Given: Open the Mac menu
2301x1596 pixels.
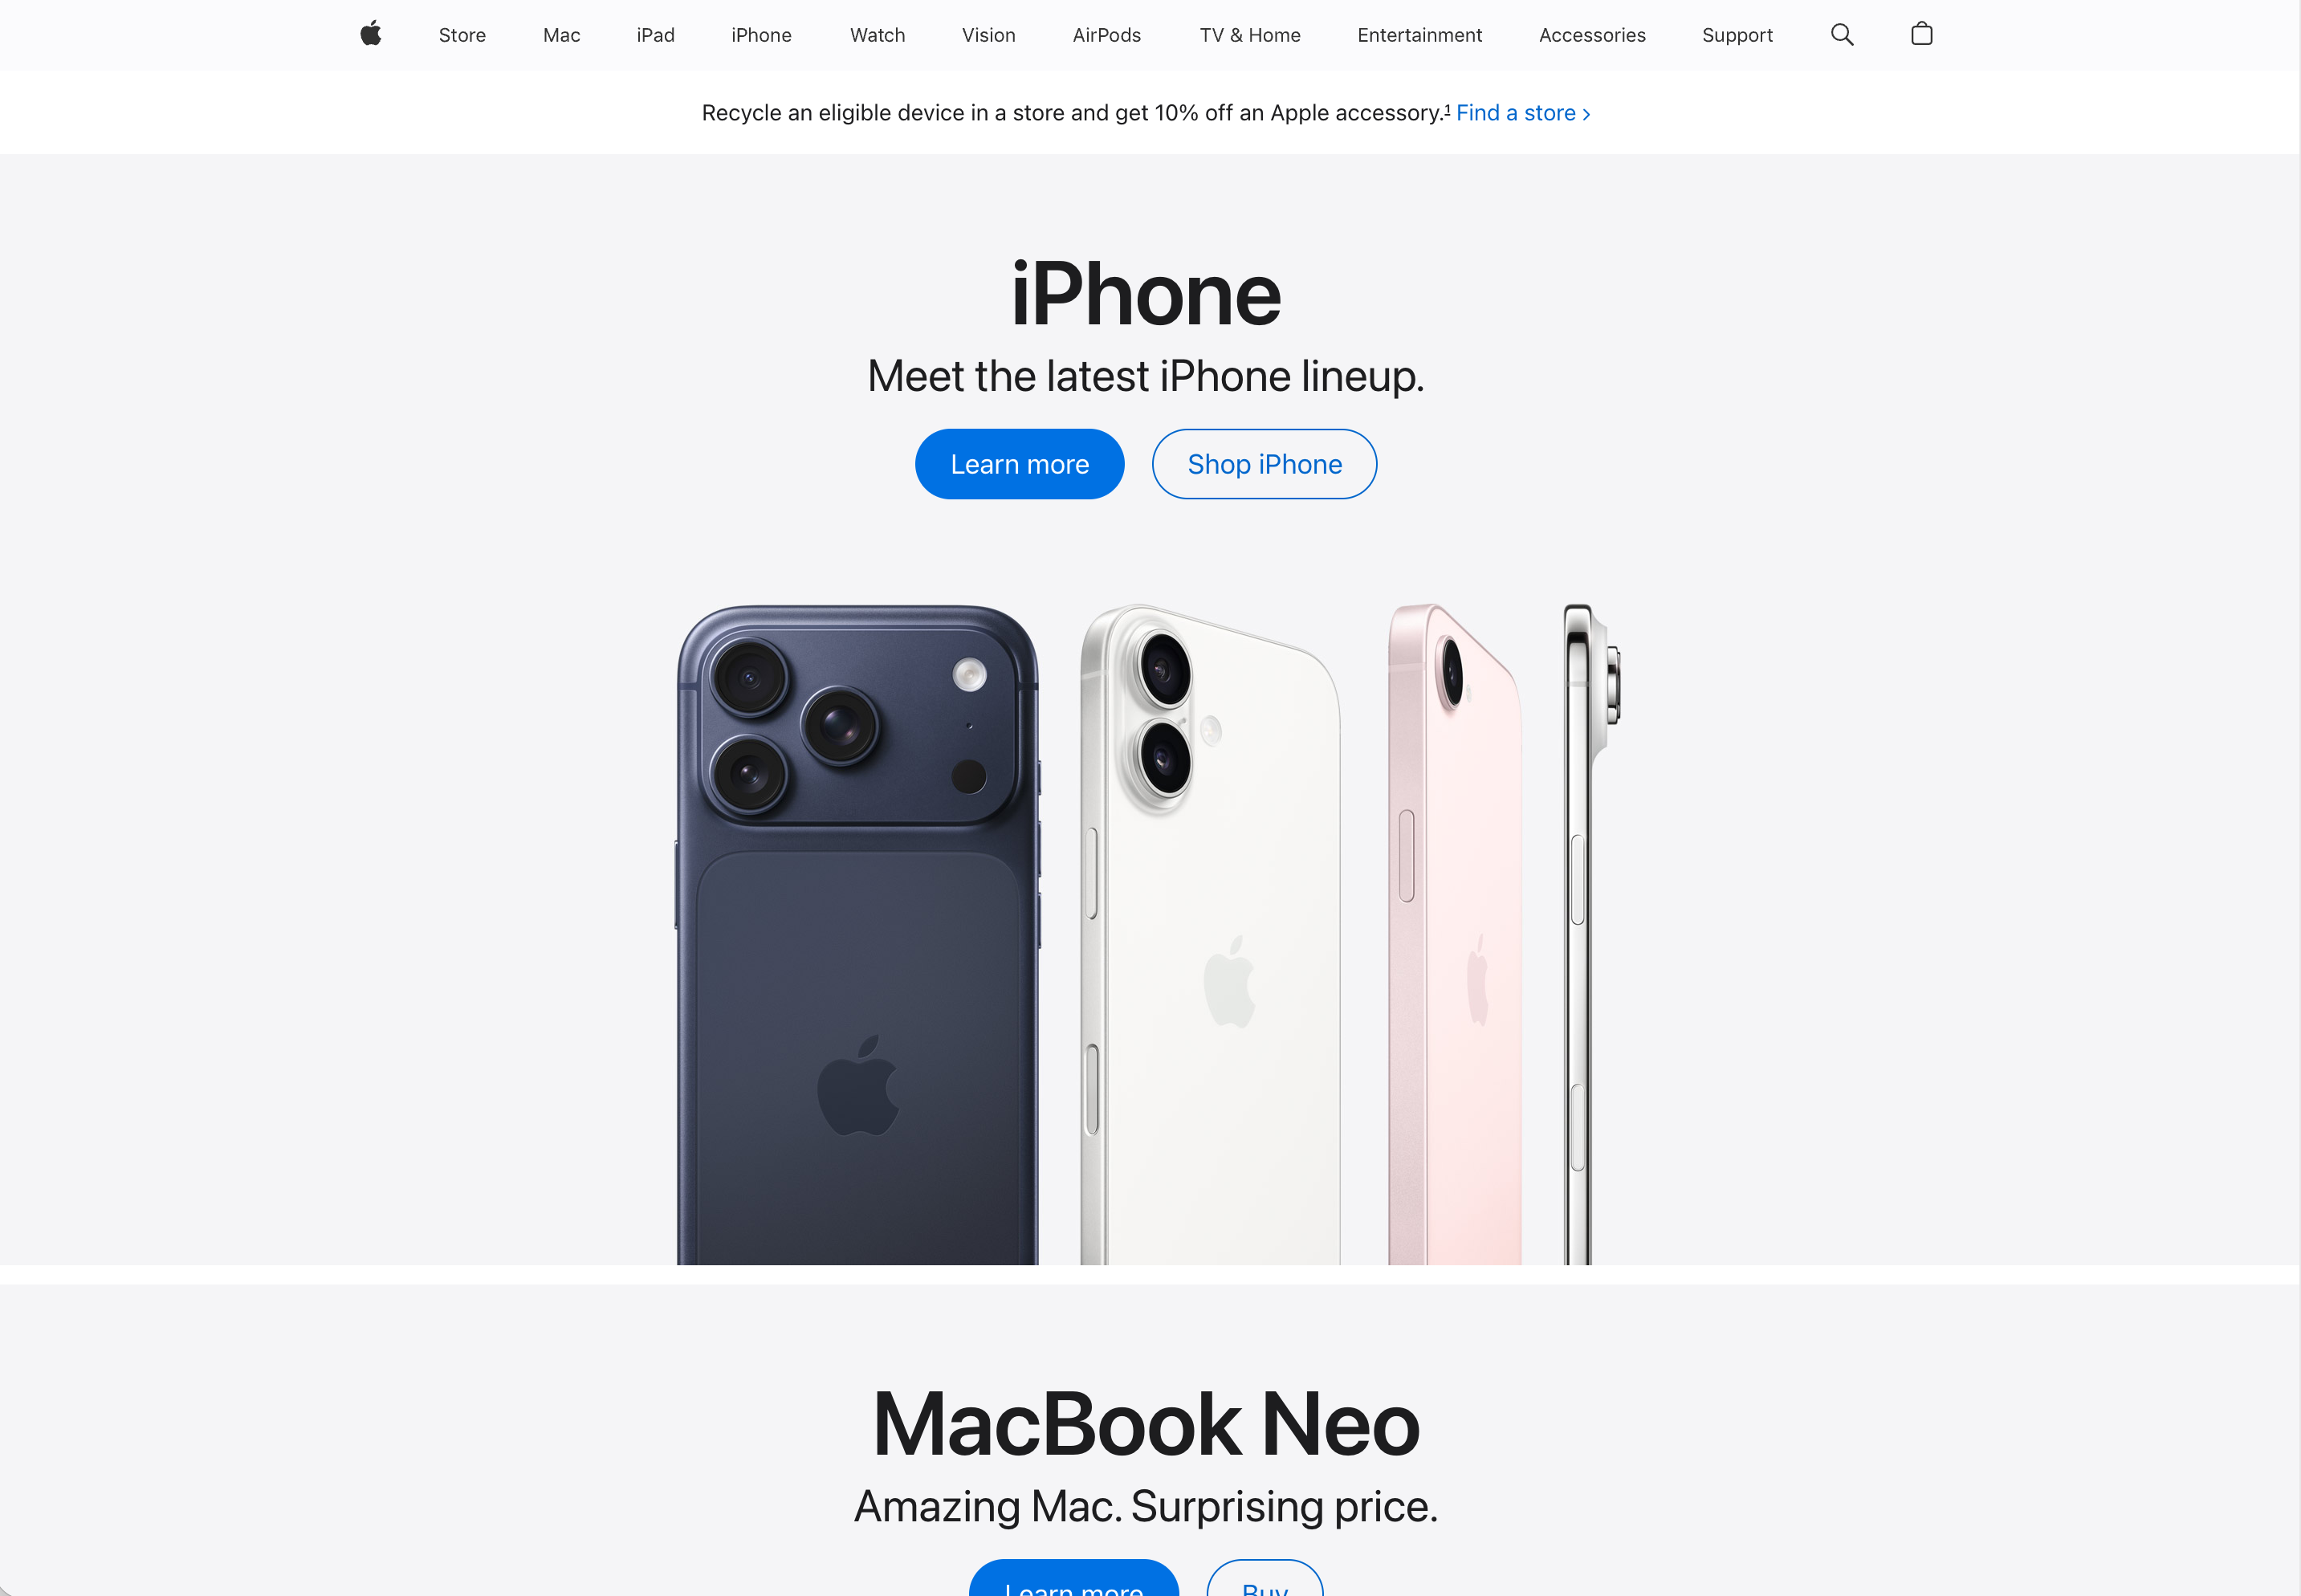Looking at the screenshot, I should tap(561, 35).
